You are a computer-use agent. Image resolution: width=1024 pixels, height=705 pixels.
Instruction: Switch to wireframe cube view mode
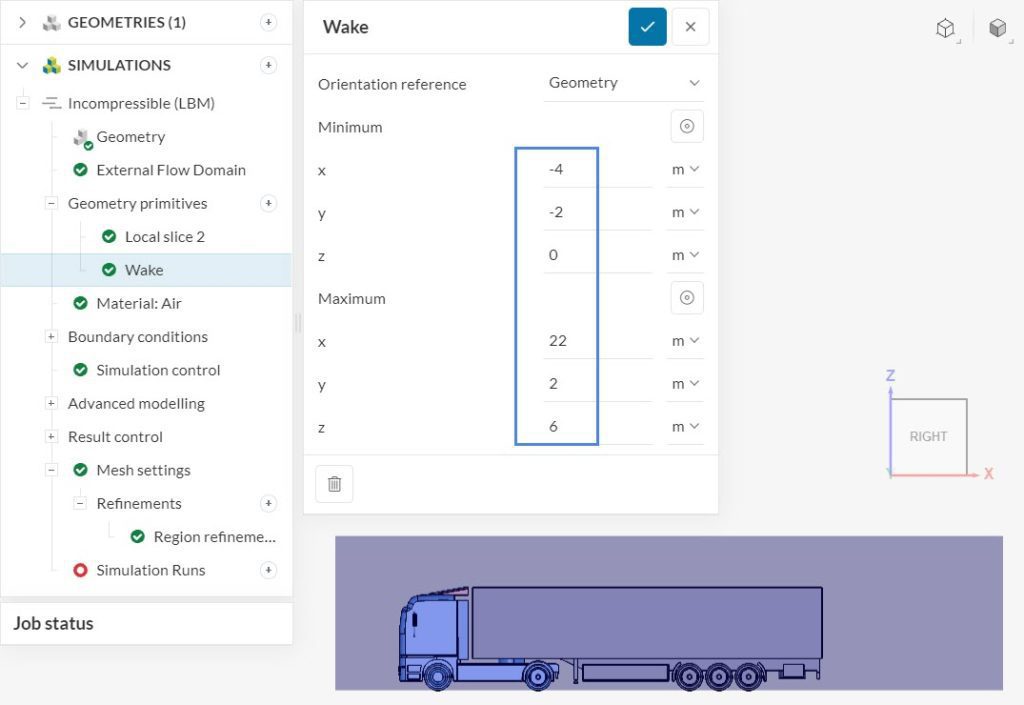[x=945, y=28]
